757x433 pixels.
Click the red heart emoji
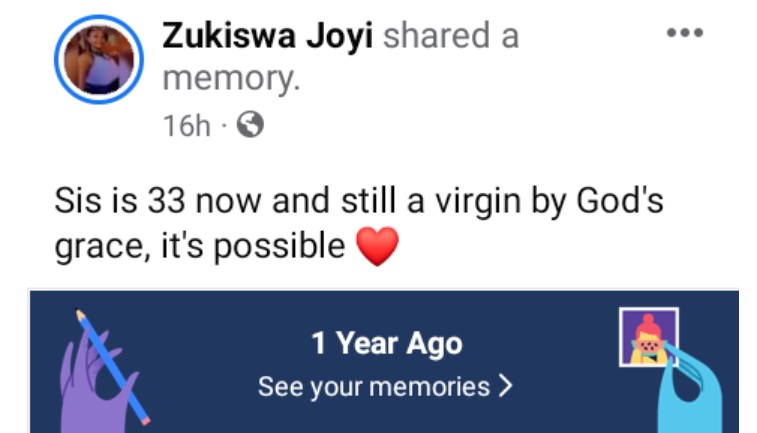[x=376, y=246]
